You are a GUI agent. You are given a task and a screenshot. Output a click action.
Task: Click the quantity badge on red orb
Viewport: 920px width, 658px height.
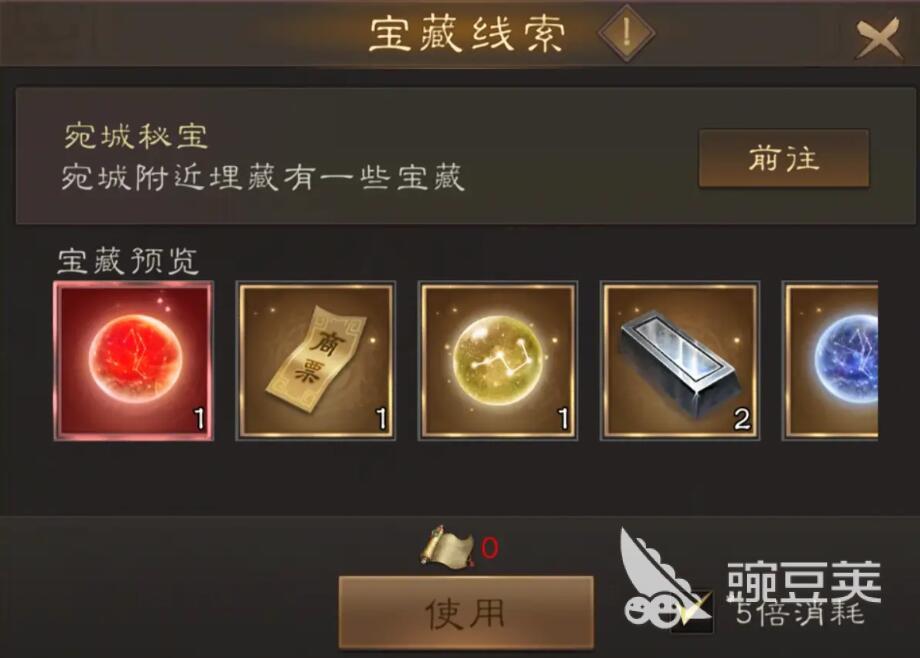pos(199,419)
